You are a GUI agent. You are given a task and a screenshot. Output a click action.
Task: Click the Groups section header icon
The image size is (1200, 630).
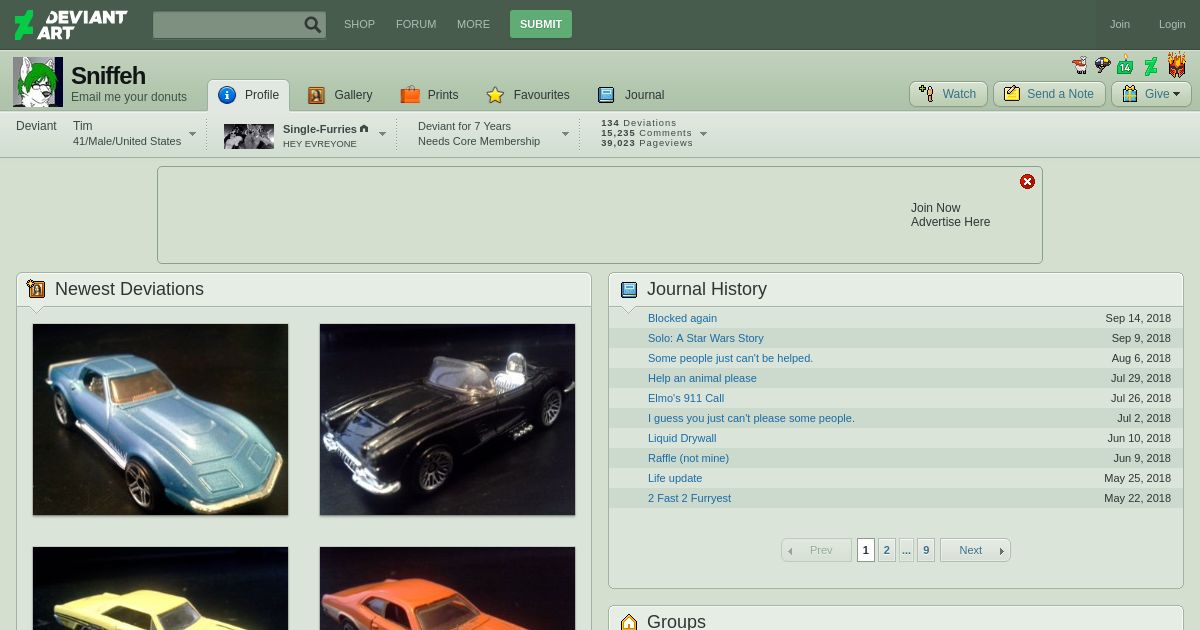(x=628, y=622)
